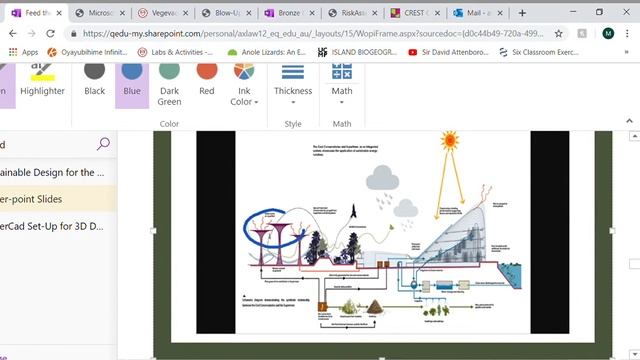Collapse the ribbon with the chevron
The height and width of the screenshot is (360, 640).
pos(629,121)
